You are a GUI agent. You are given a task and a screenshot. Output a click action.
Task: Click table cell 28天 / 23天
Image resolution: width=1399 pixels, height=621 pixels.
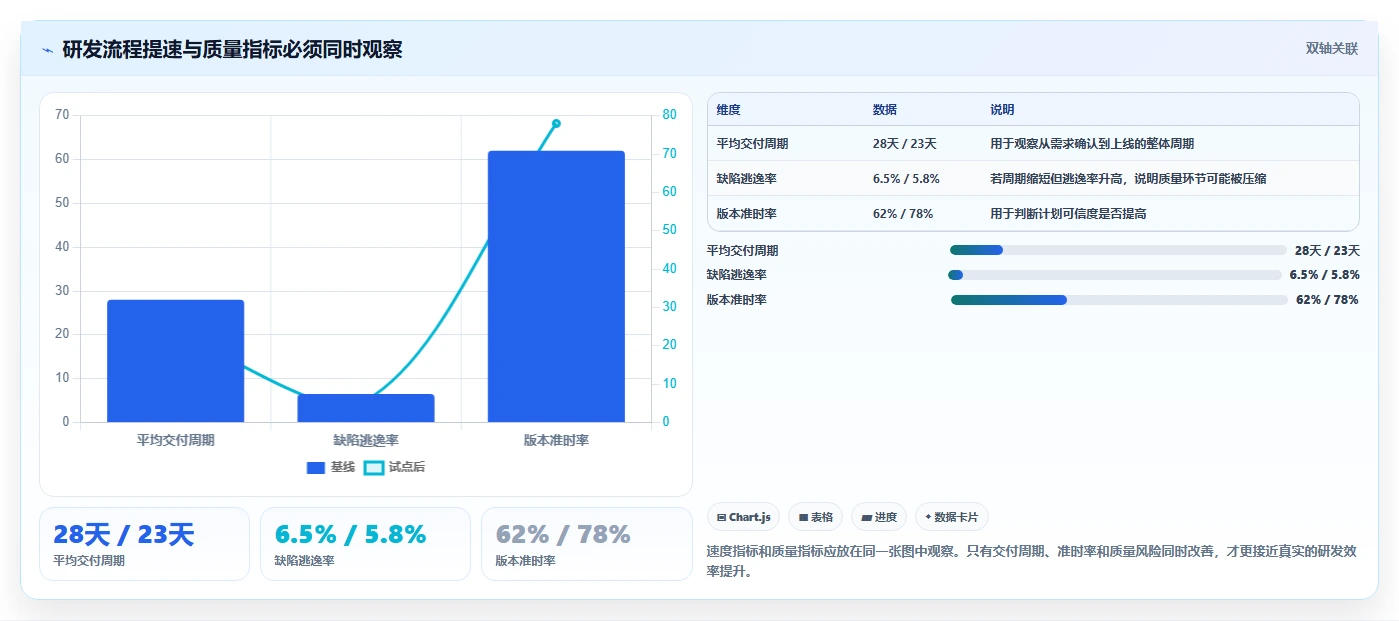(x=904, y=144)
